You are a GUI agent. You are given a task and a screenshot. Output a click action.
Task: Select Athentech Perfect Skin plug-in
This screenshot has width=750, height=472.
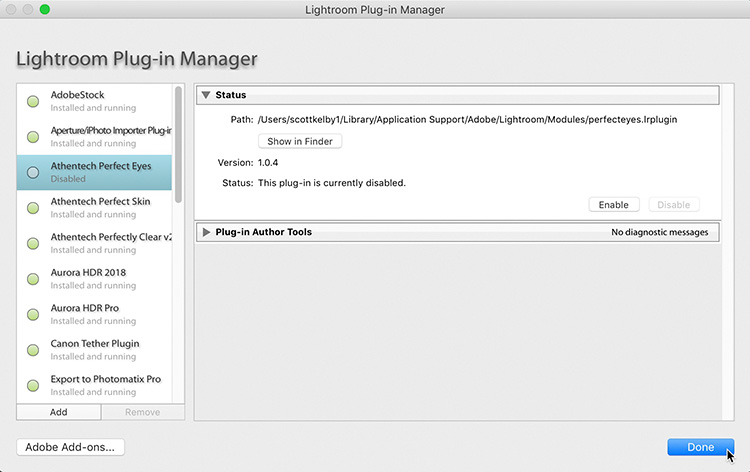tap(94, 208)
